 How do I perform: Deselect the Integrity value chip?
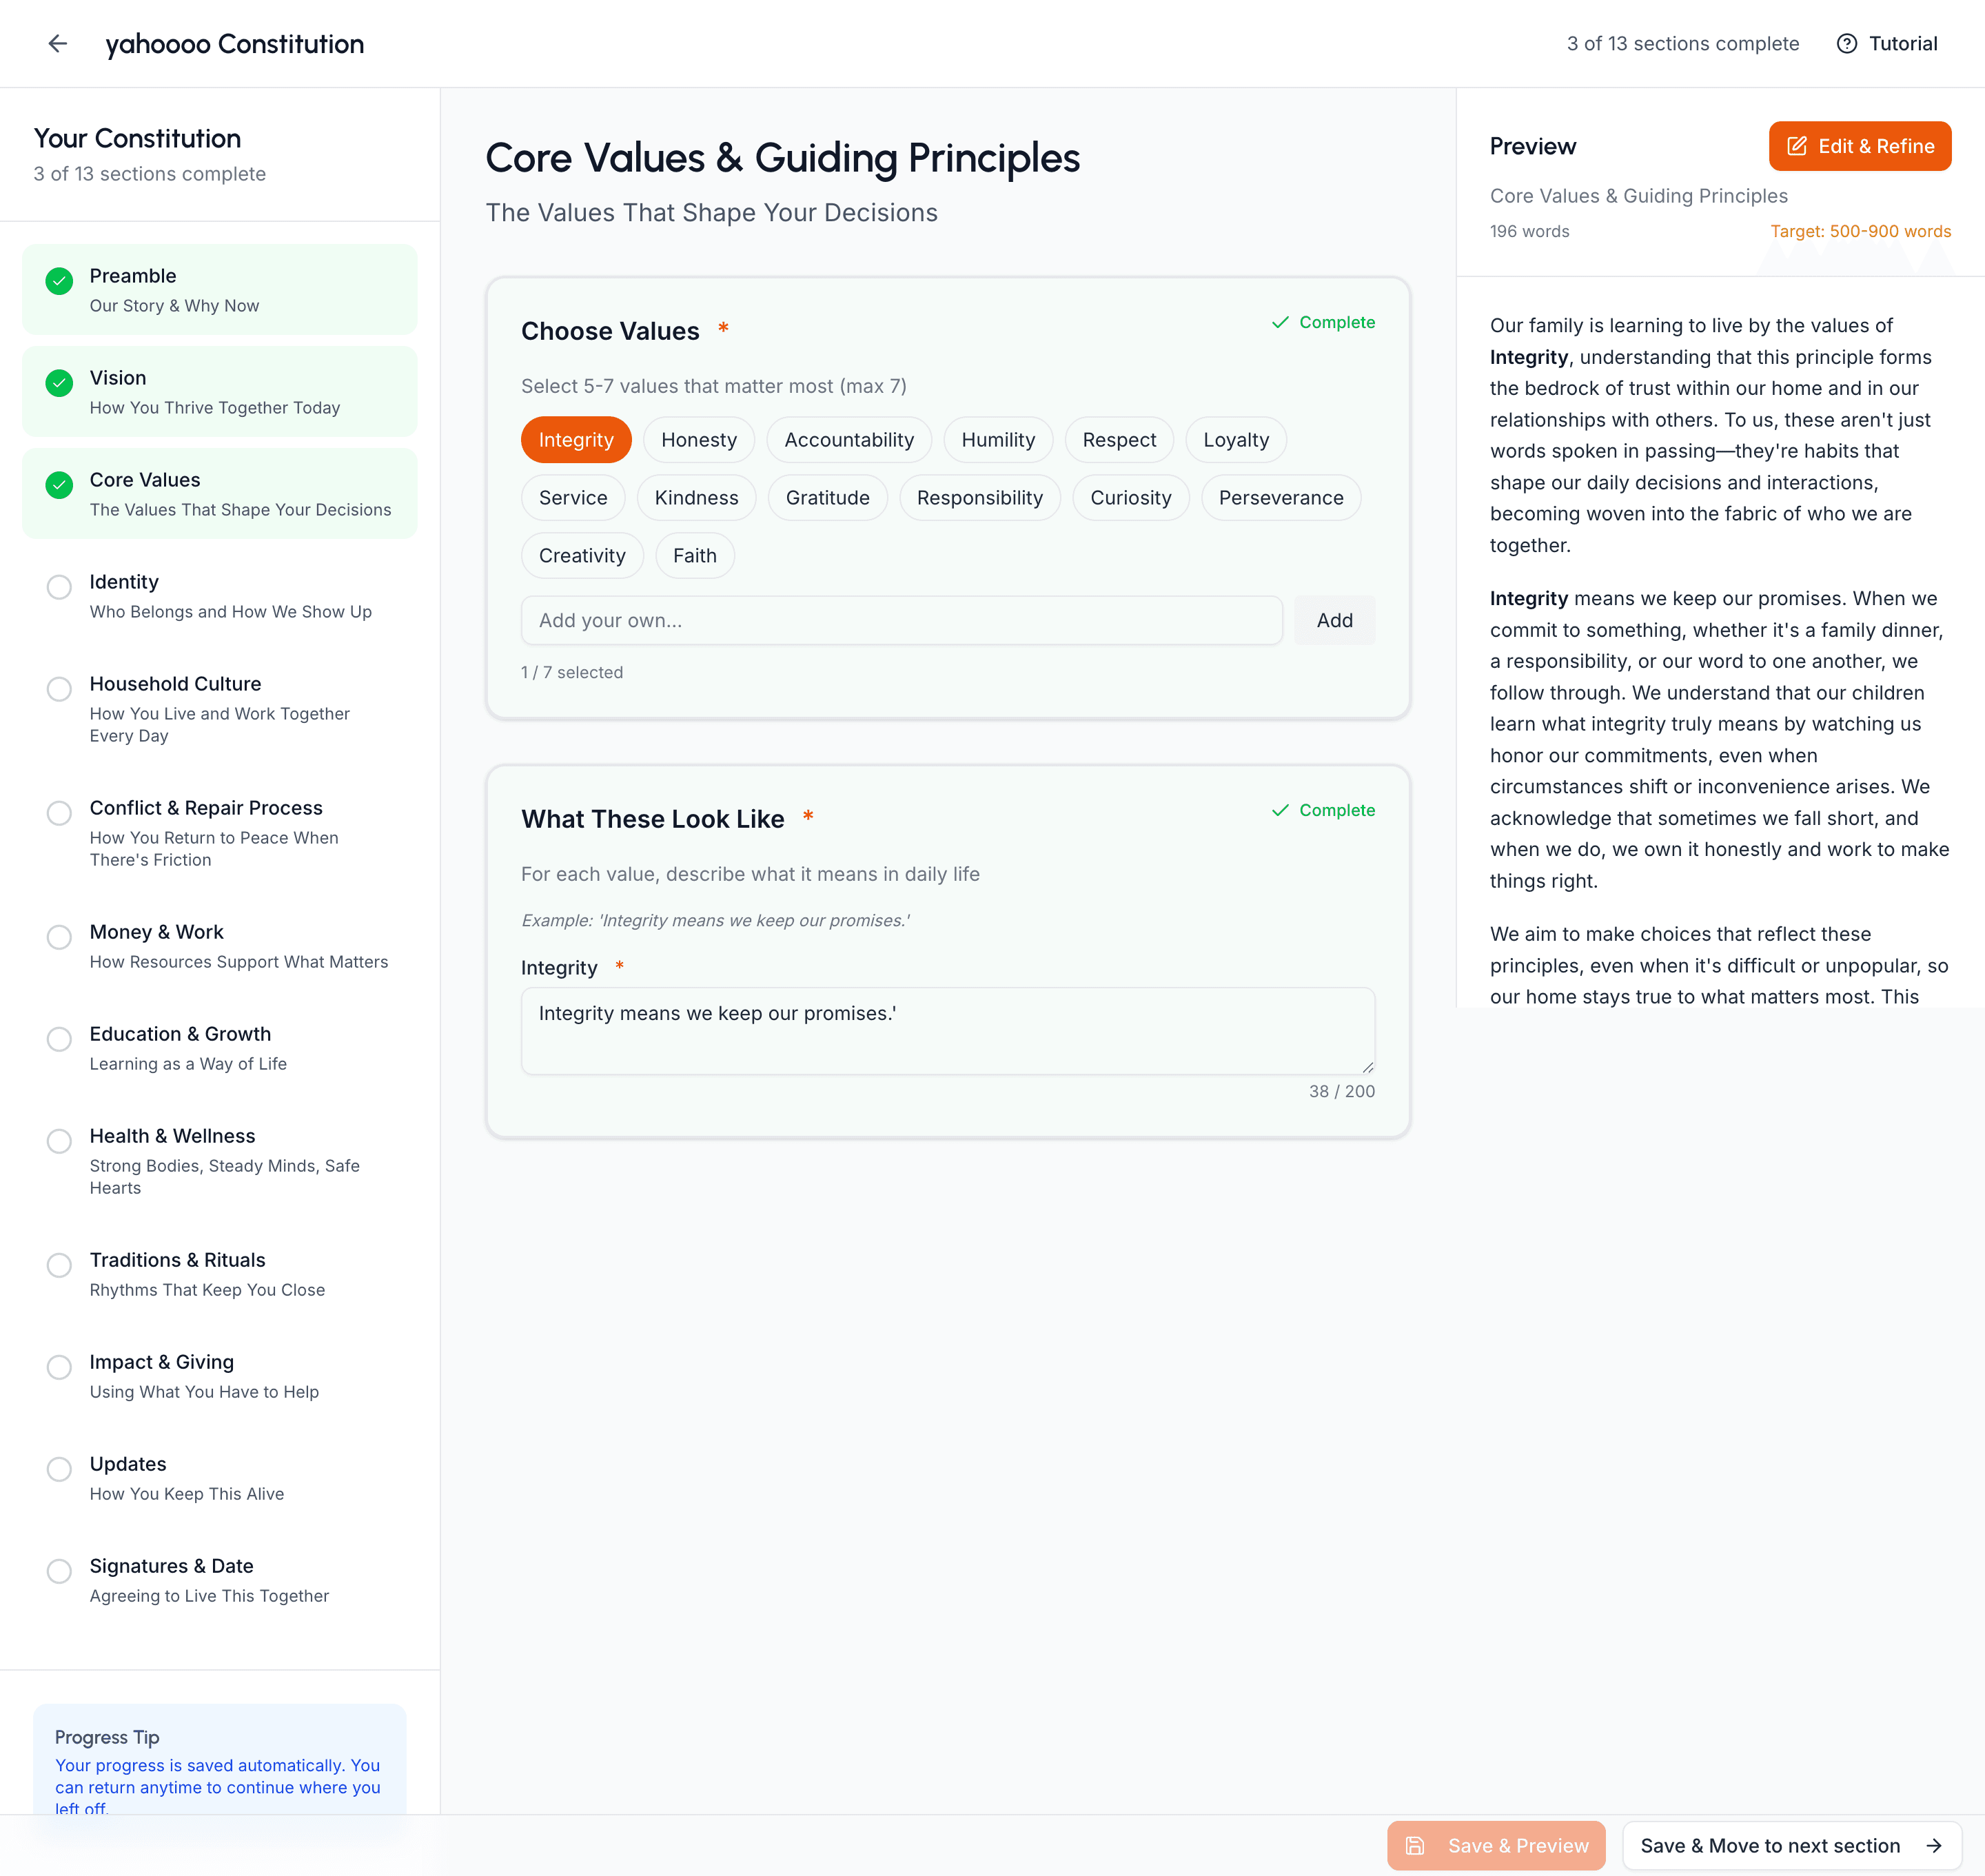pos(576,439)
